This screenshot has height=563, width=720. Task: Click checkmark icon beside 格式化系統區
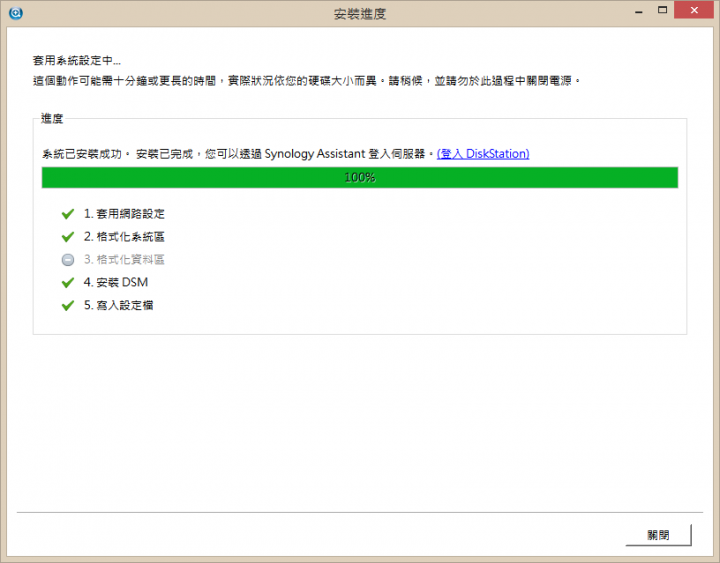point(68,237)
